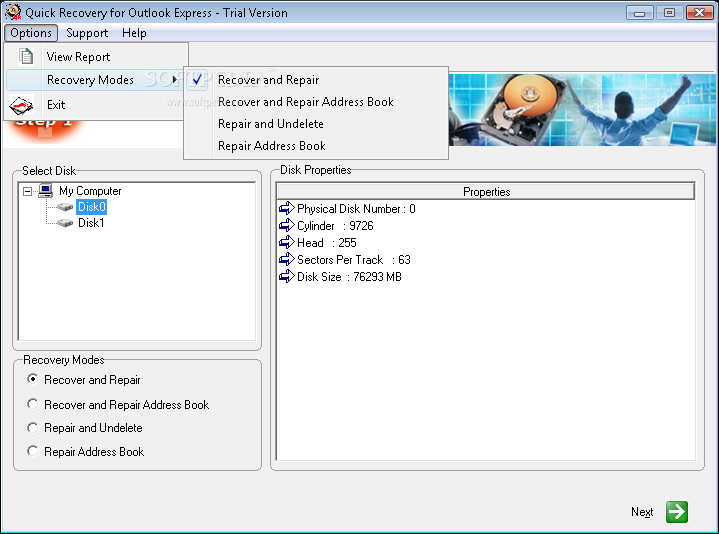Click the Exit menu icon
The height and width of the screenshot is (534, 719).
21,105
